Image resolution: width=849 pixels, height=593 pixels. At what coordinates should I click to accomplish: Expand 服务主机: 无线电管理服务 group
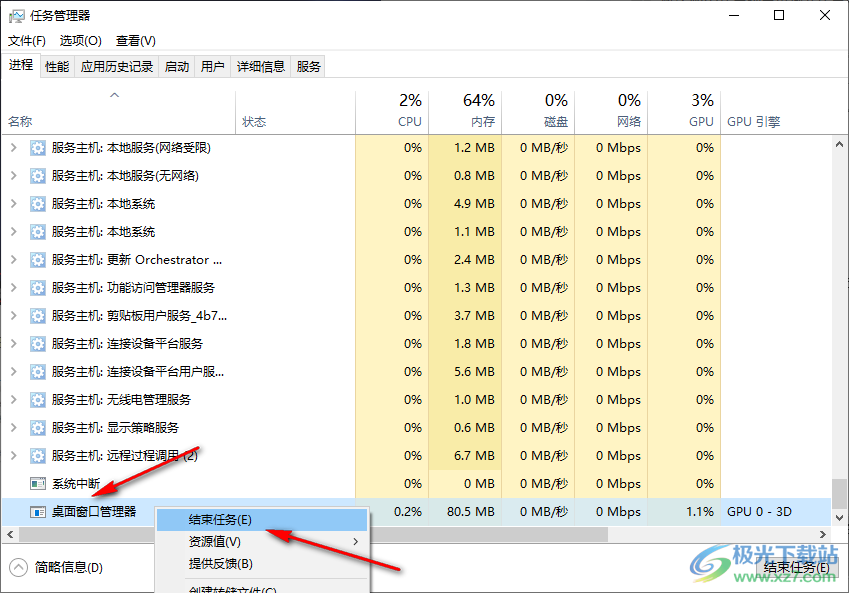(14, 400)
